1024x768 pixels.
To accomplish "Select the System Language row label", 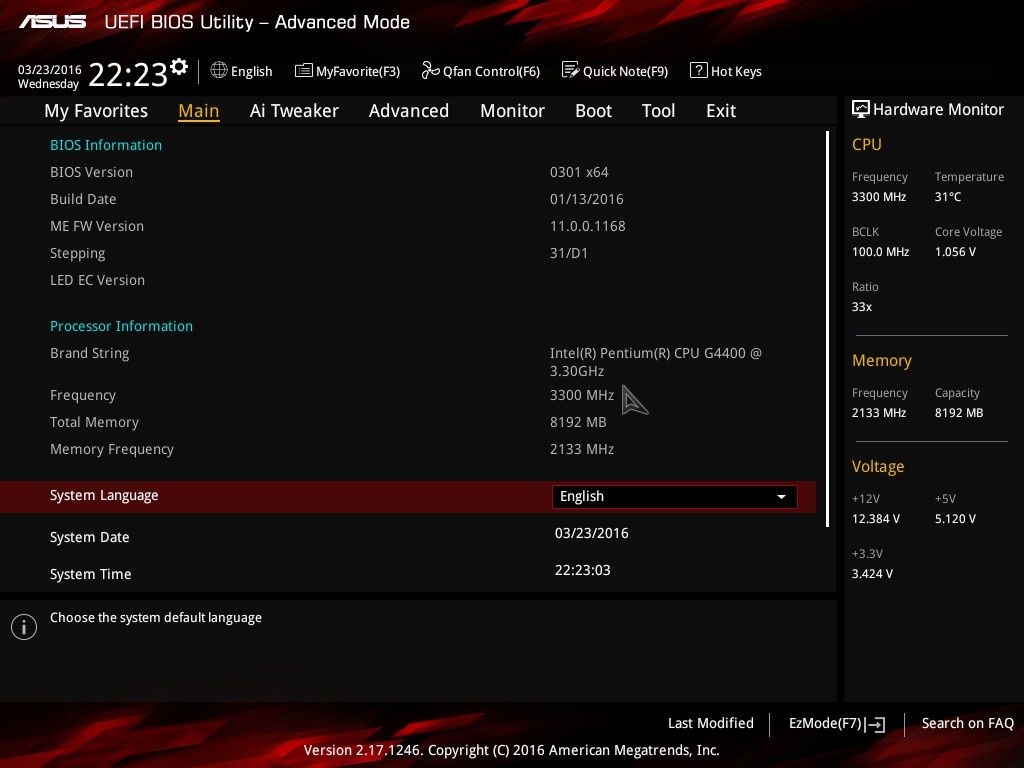I will pos(104,496).
